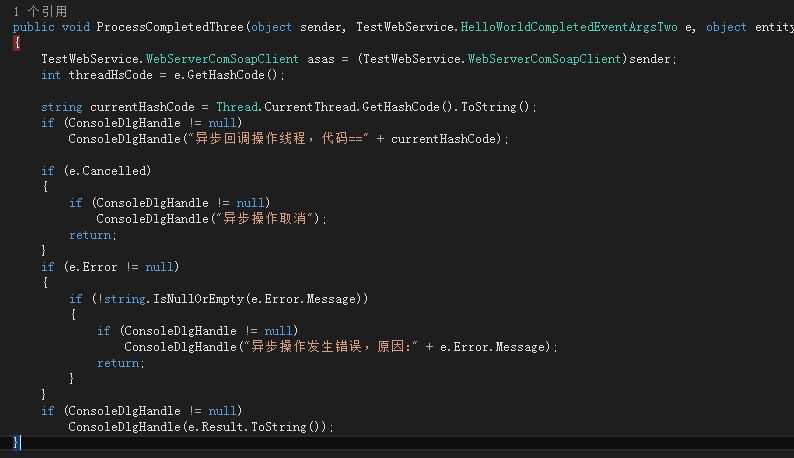Screen dimensions: 794x458
Task: Click "IsNullOrEmpty" method call
Action: [x=198, y=299]
